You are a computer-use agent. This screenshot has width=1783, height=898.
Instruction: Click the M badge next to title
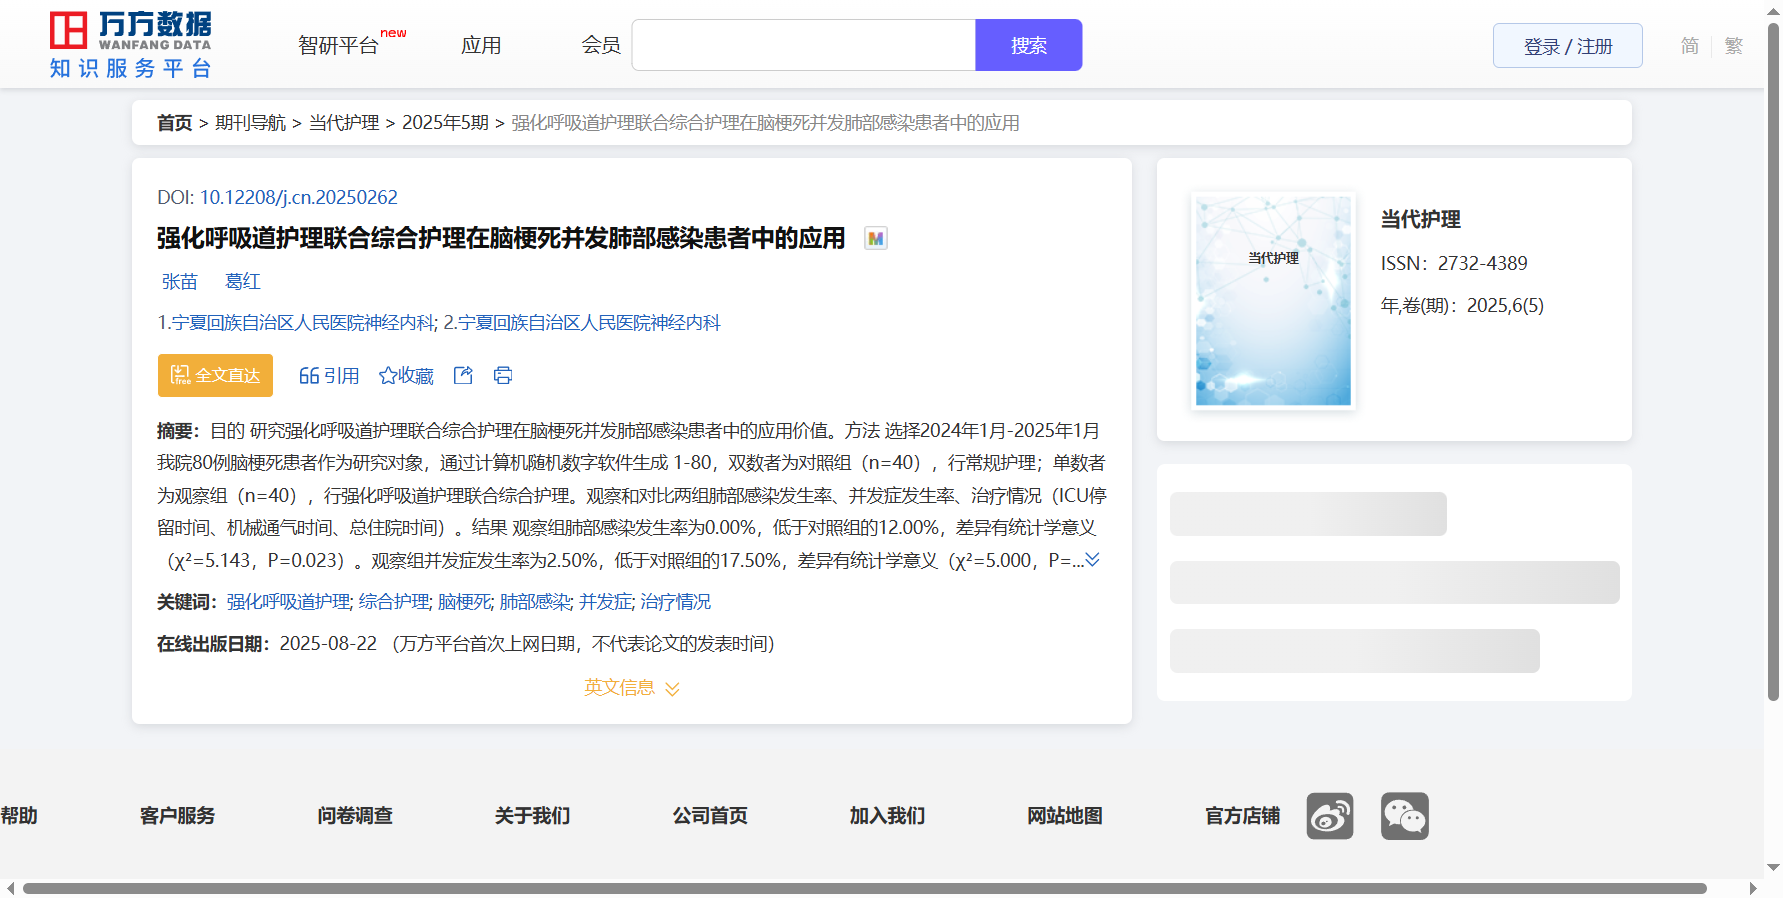point(876,239)
